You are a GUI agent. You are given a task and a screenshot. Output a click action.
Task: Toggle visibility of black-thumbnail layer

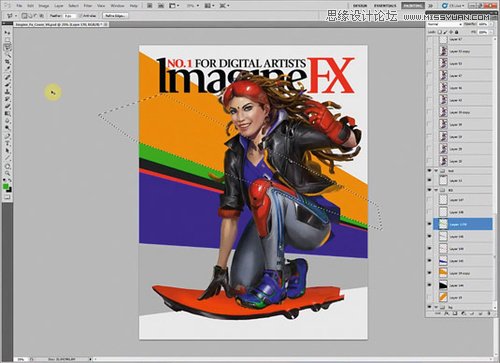tap(429, 285)
